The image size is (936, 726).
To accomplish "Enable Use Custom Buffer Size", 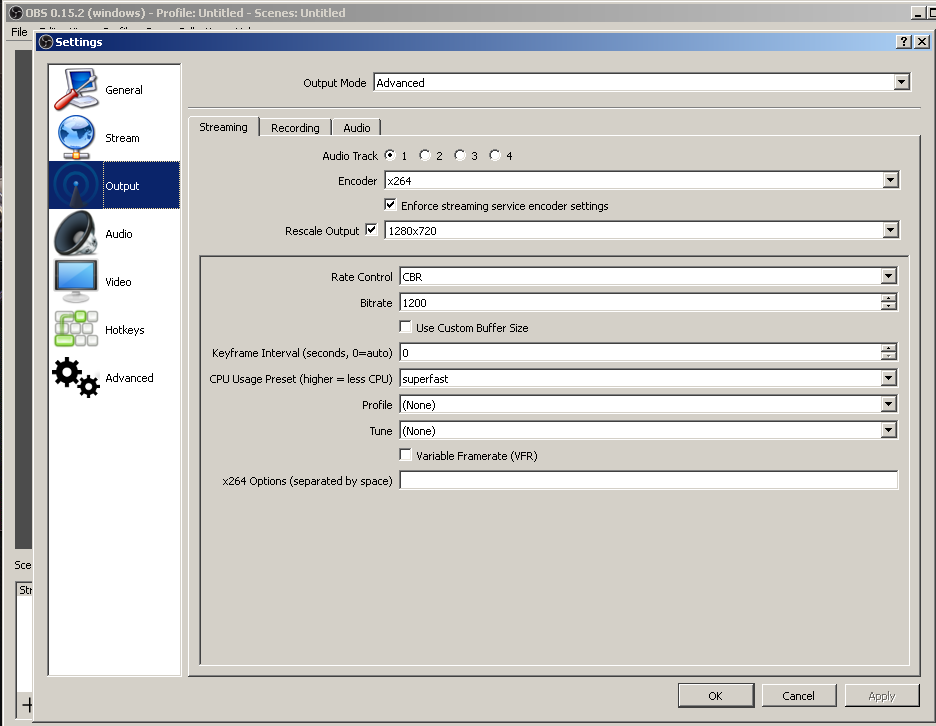I will [406, 328].
